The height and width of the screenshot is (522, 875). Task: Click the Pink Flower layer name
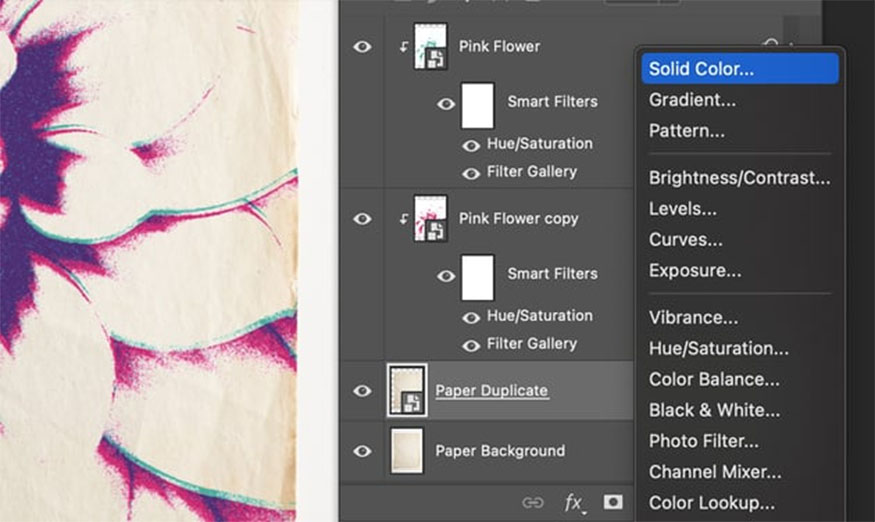[499, 46]
